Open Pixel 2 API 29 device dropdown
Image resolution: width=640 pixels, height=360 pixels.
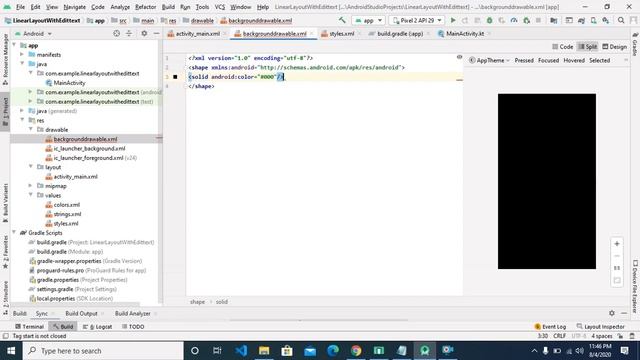click(x=416, y=20)
